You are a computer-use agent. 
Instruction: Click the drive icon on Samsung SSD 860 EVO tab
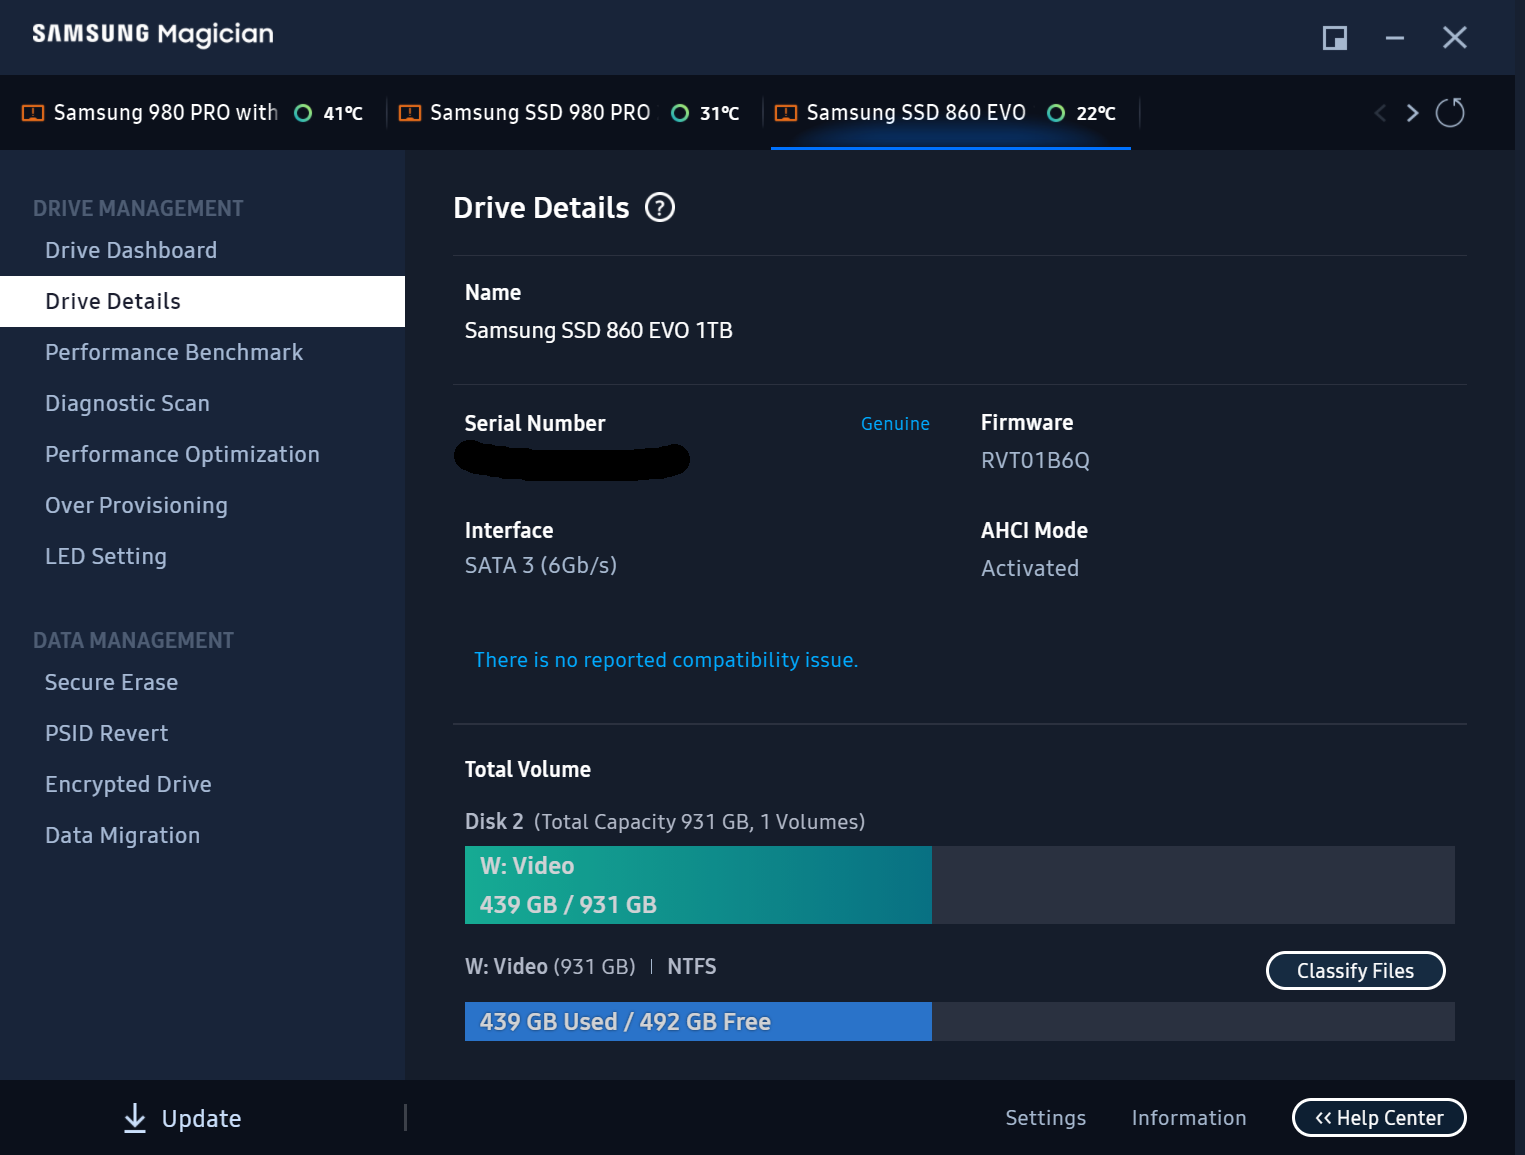pos(786,113)
